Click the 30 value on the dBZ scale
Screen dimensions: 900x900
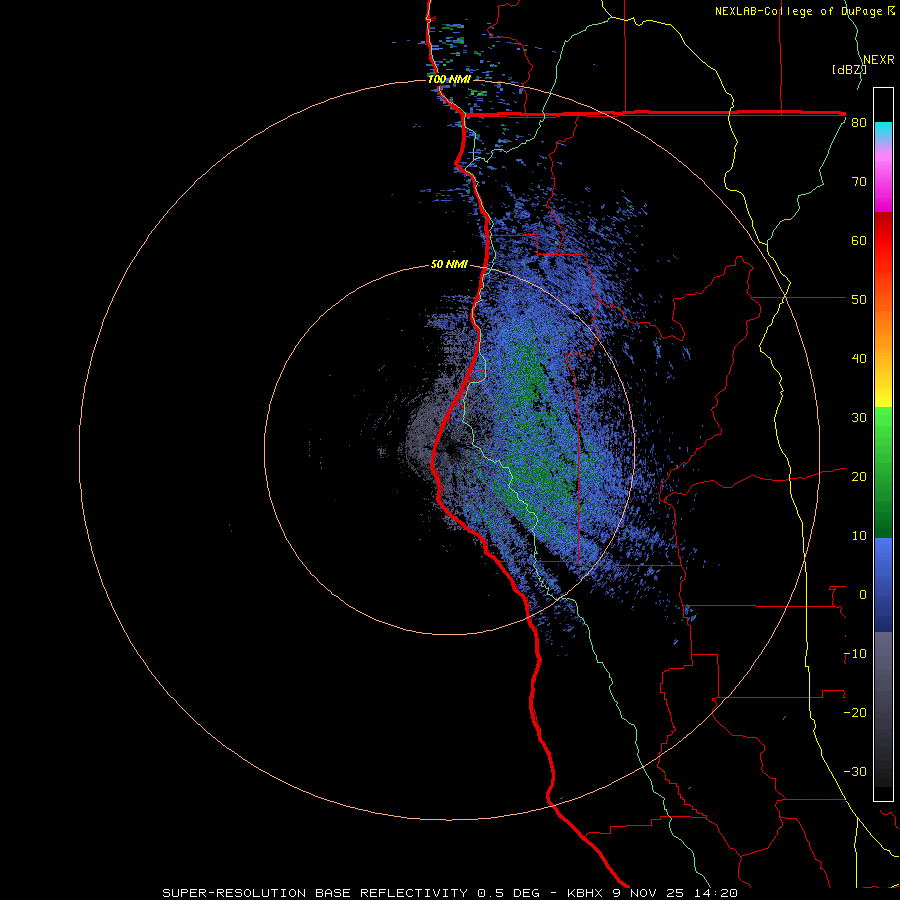(x=859, y=418)
